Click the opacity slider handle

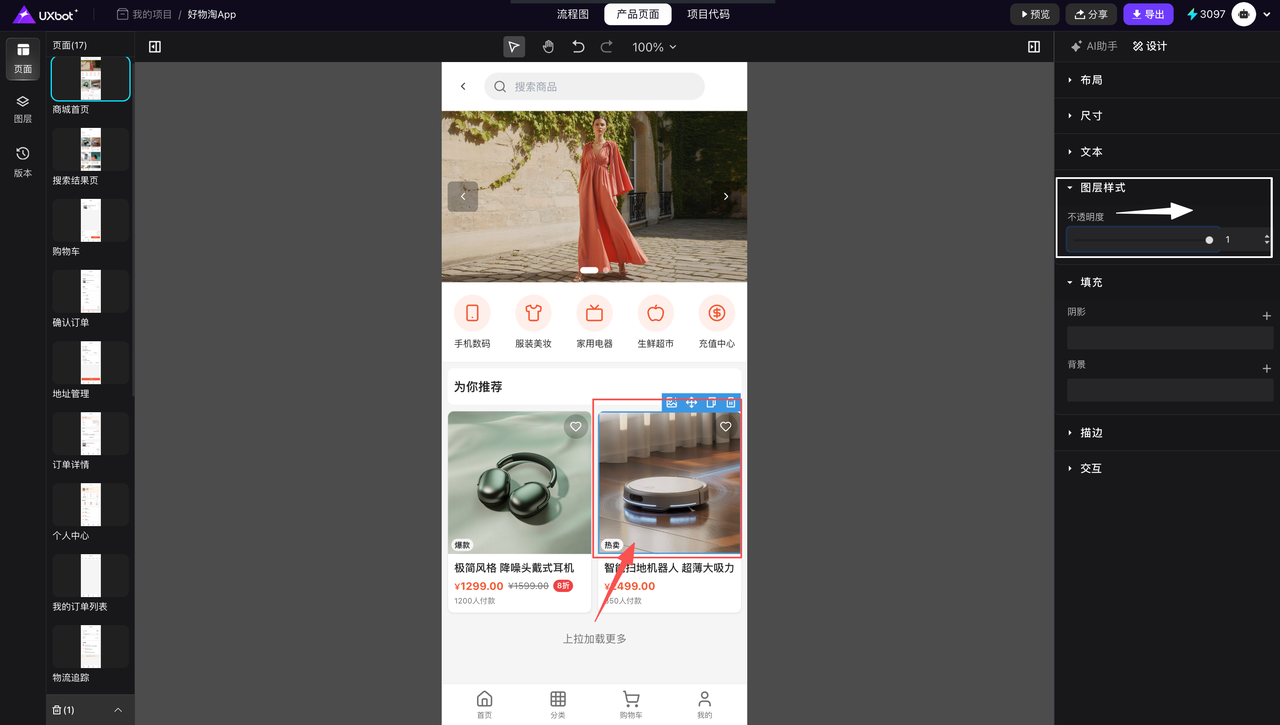pos(1209,240)
